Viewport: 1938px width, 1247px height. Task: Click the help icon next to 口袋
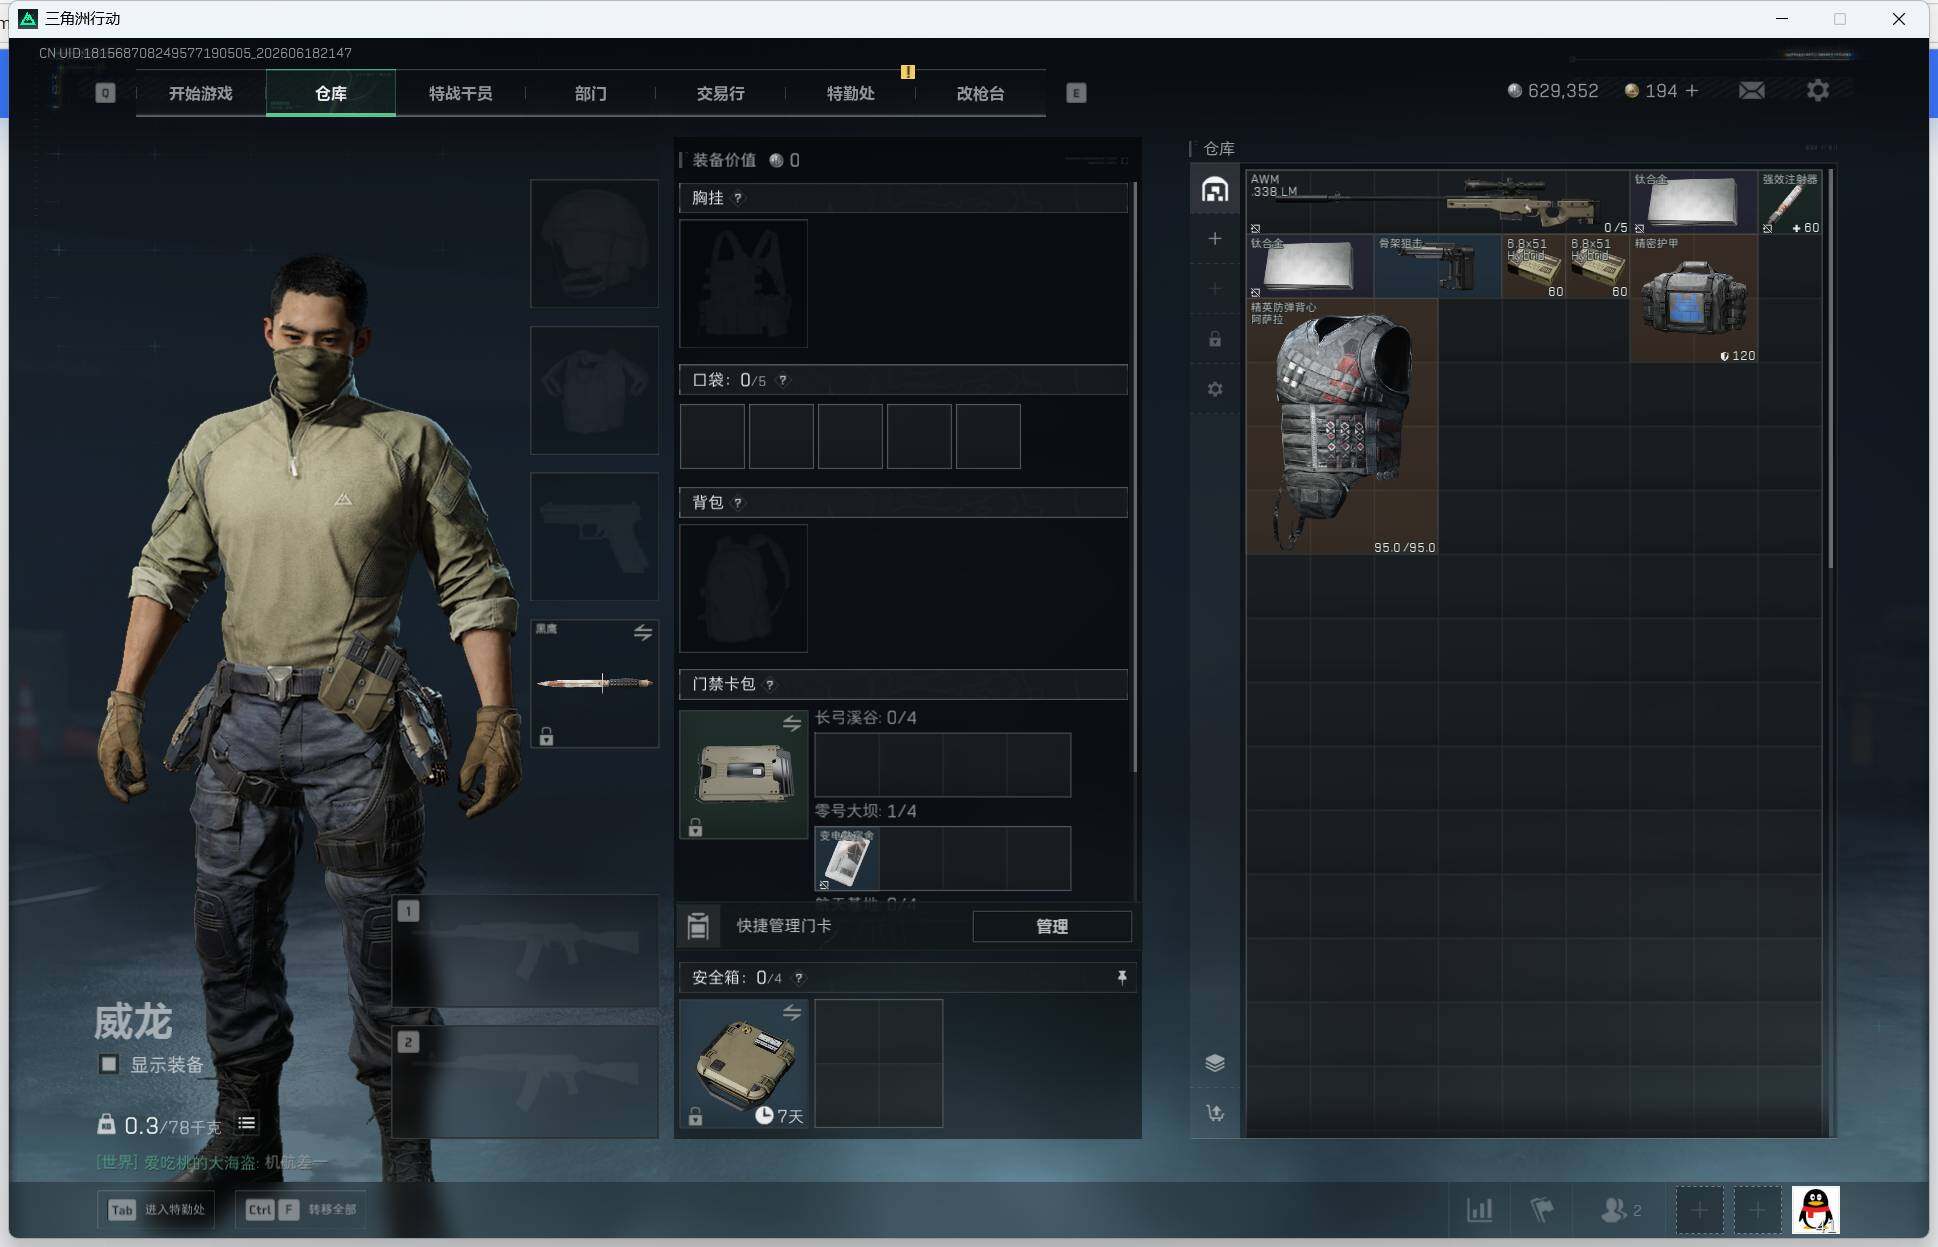coord(783,380)
